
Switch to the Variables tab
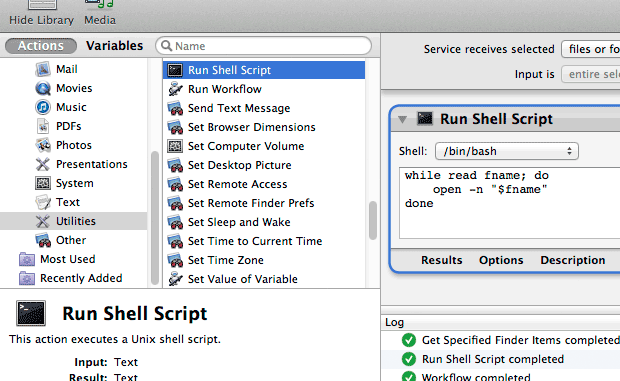115,46
